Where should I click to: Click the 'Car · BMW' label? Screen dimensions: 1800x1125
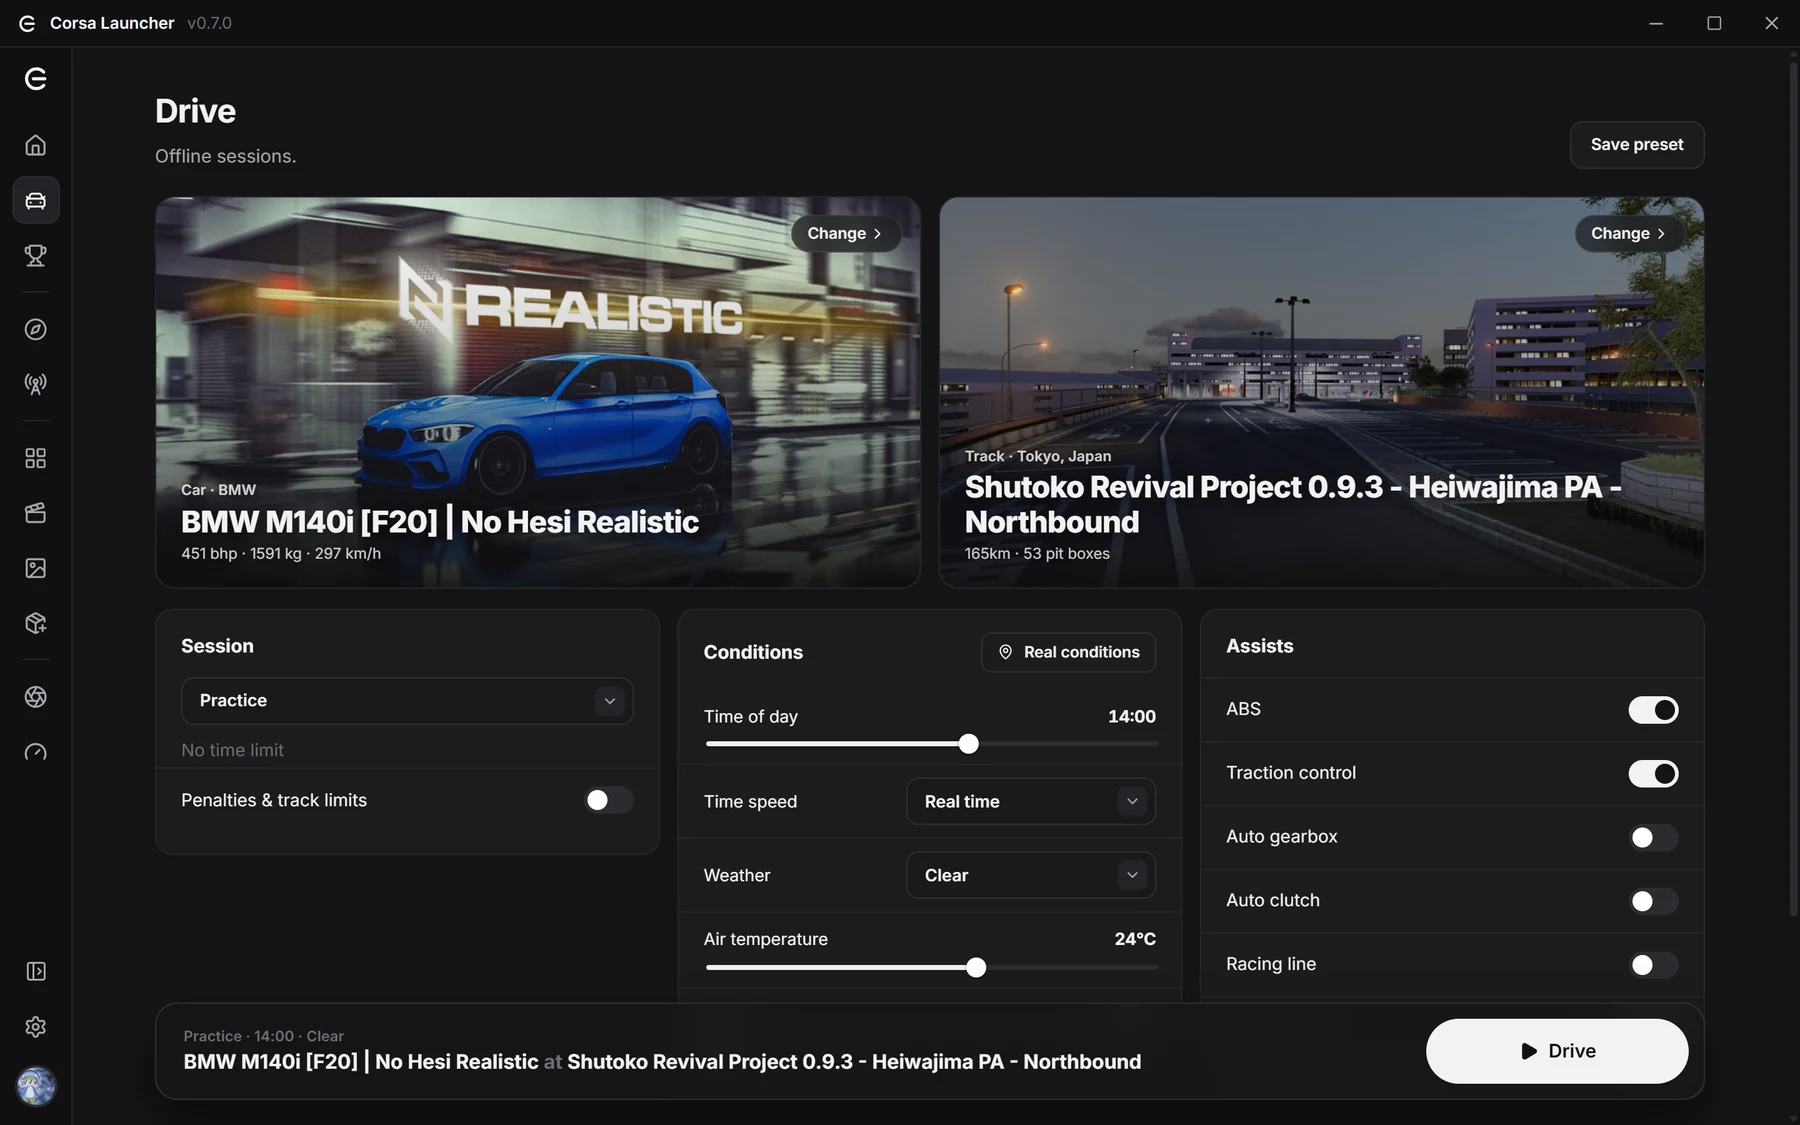click(218, 490)
